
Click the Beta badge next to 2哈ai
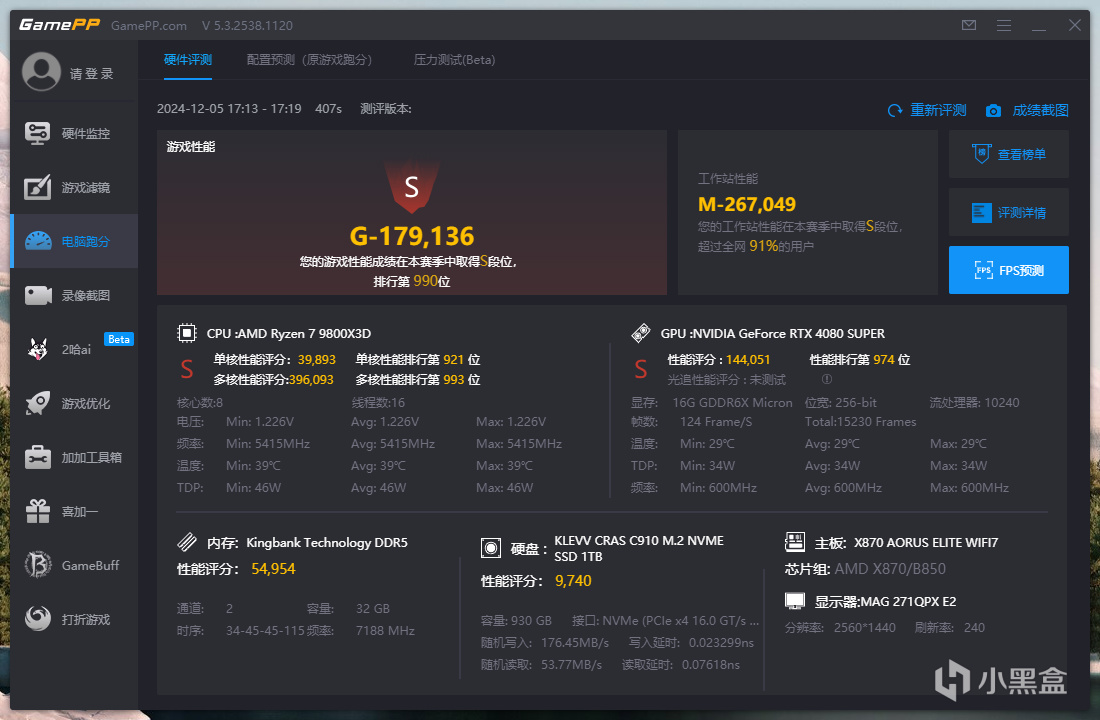pyautogui.click(x=119, y=339)
